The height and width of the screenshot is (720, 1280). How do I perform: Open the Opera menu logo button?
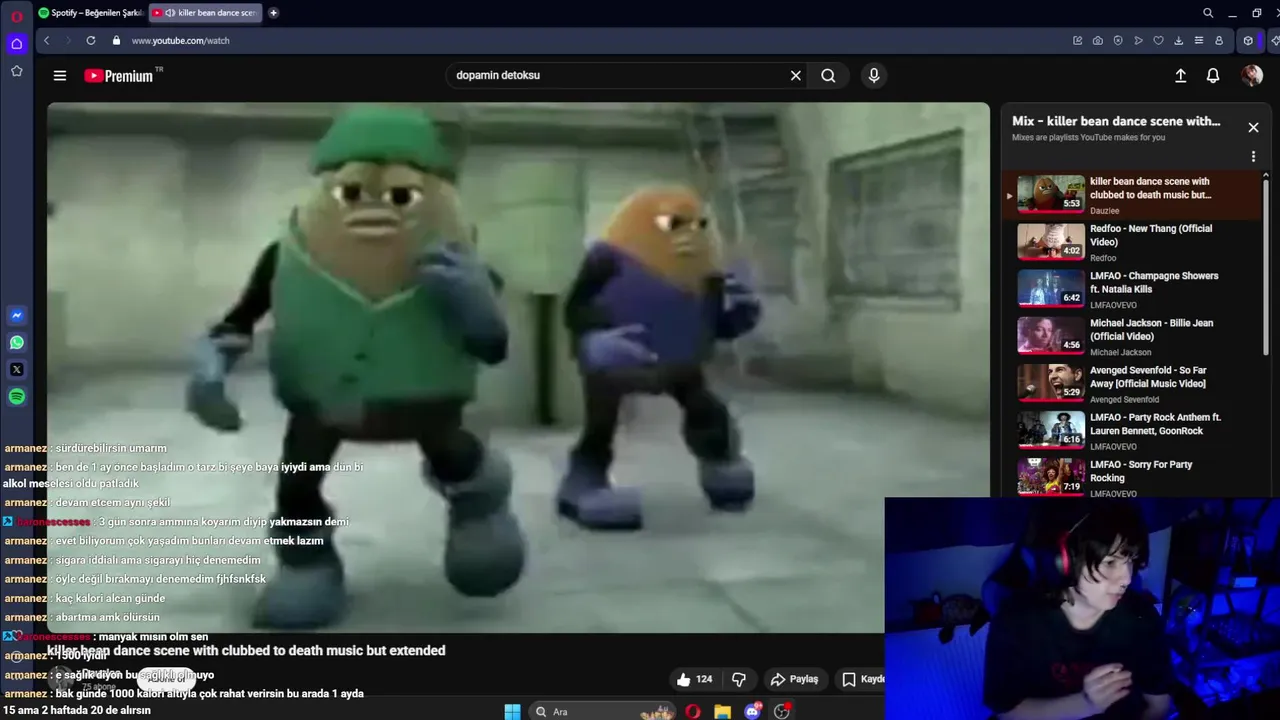point(16,16)
